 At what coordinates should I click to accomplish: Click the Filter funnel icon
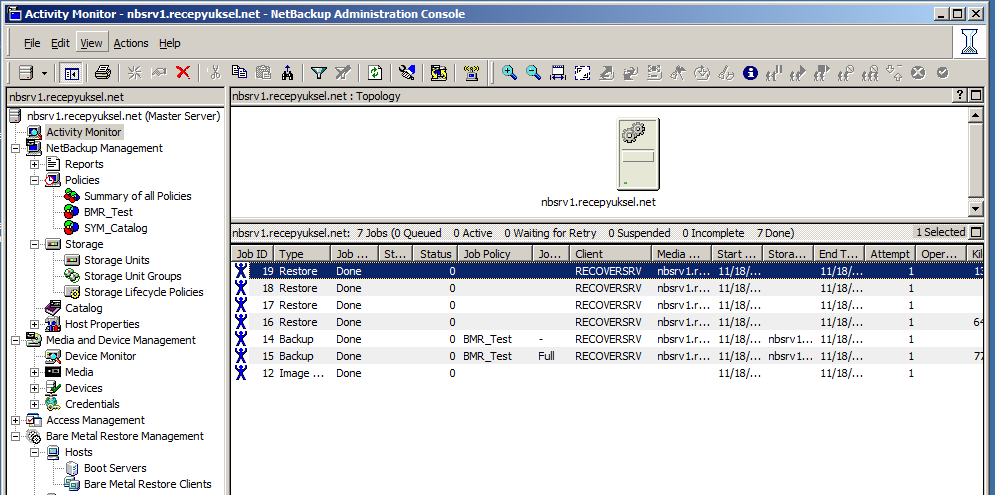[319, 73]
